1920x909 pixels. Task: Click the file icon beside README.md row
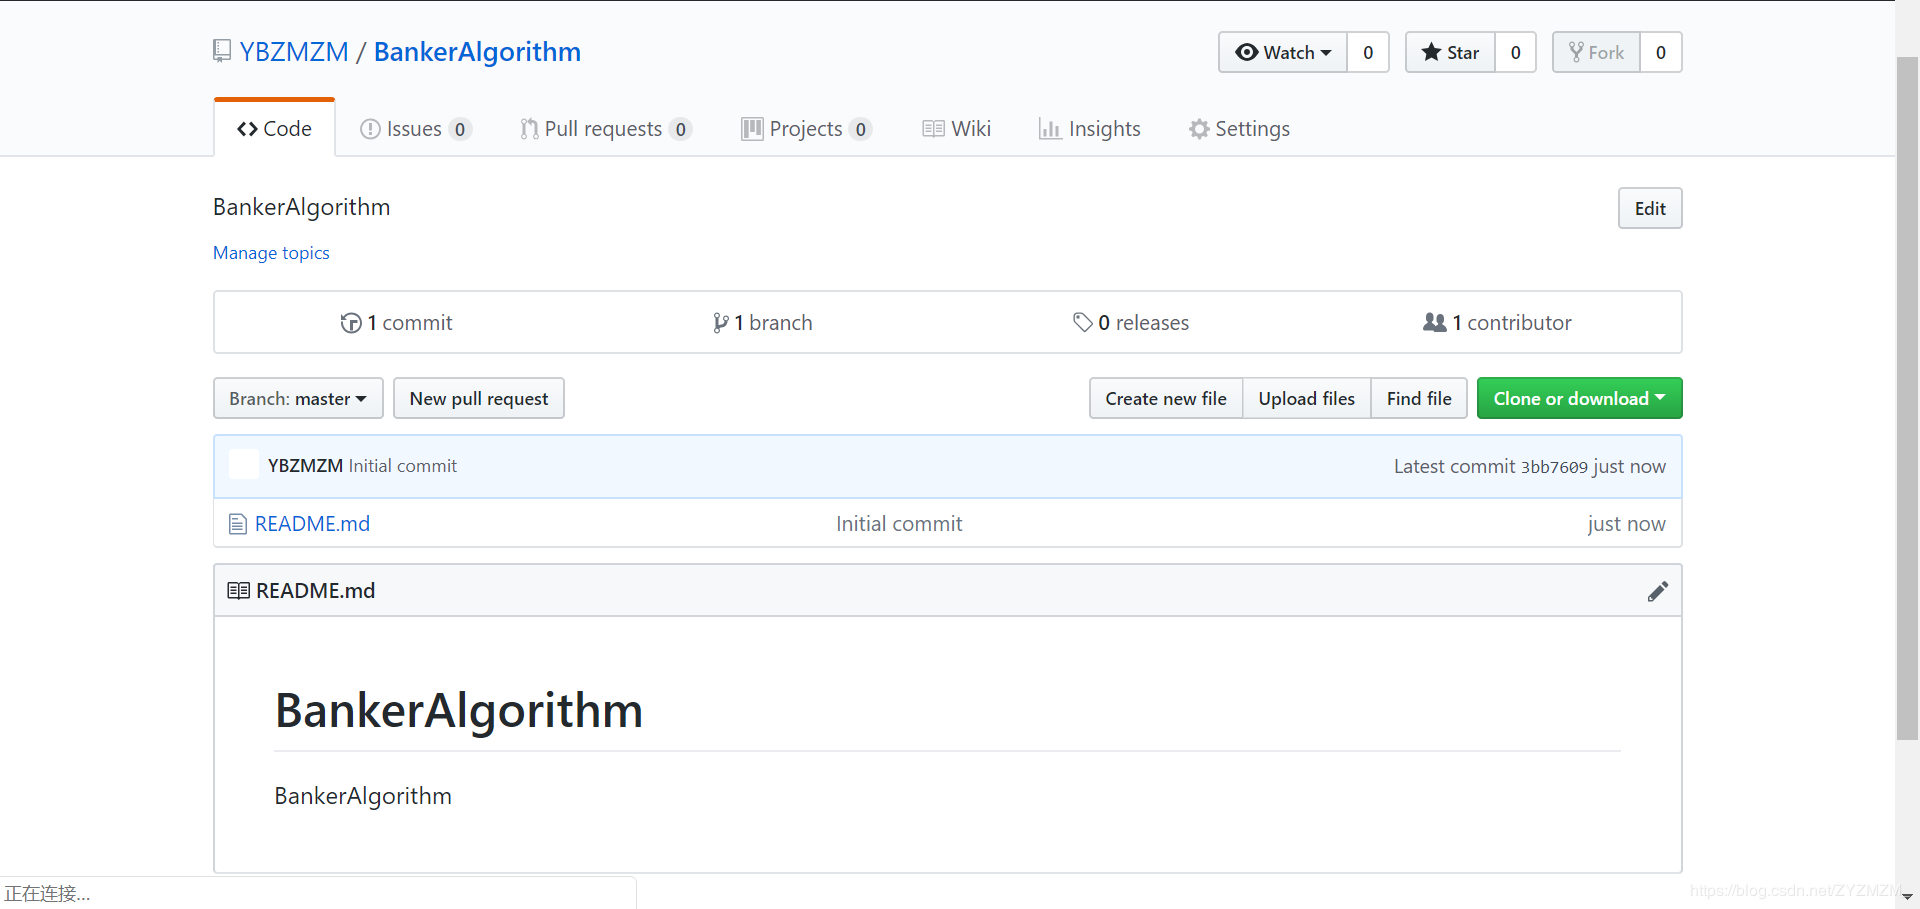(237, 524)
